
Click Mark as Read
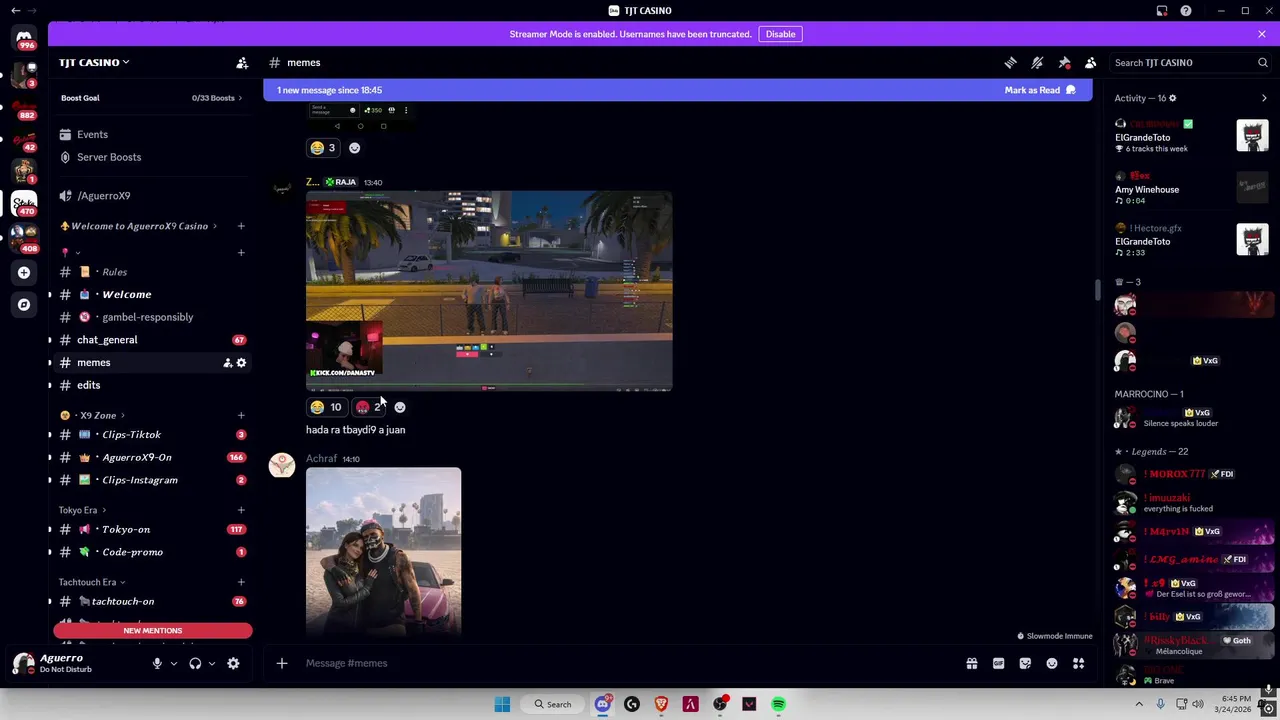pyautogui.click(x=1040, y=90)
